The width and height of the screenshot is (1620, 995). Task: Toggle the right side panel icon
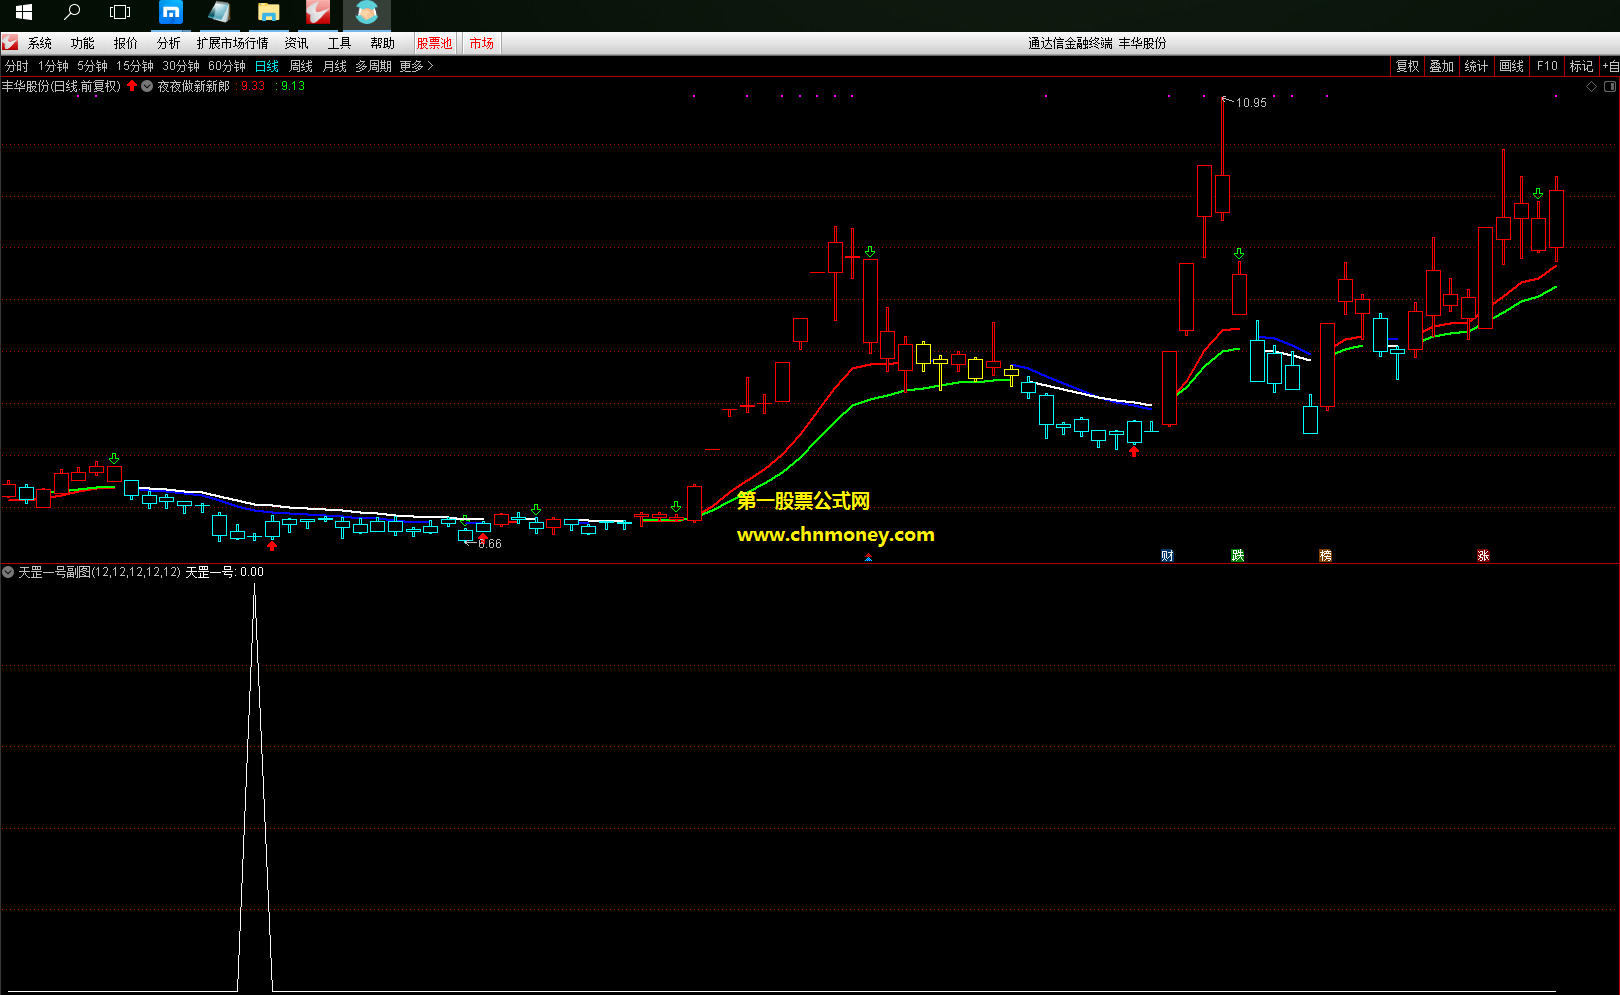click(1609, 86)
